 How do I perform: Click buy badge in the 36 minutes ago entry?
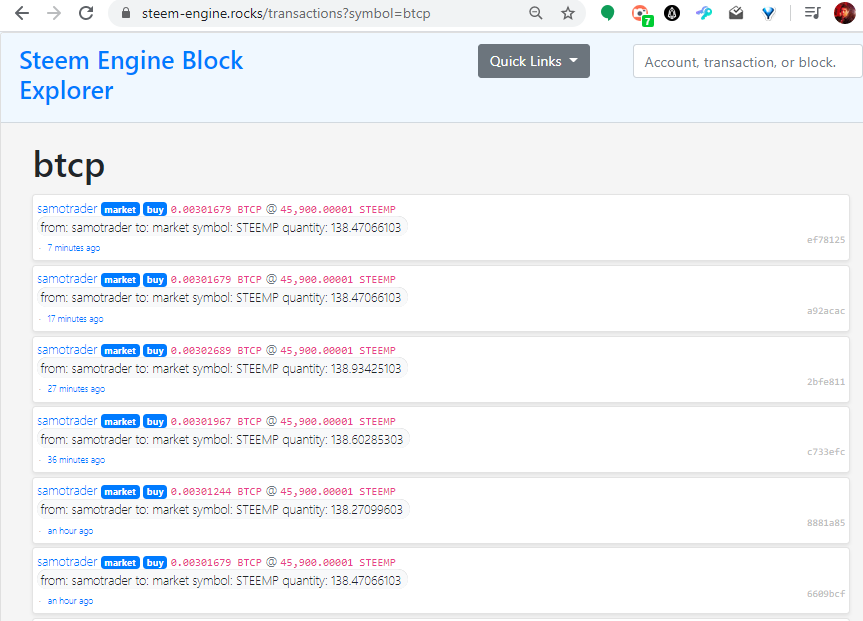[x=155, y=422]
